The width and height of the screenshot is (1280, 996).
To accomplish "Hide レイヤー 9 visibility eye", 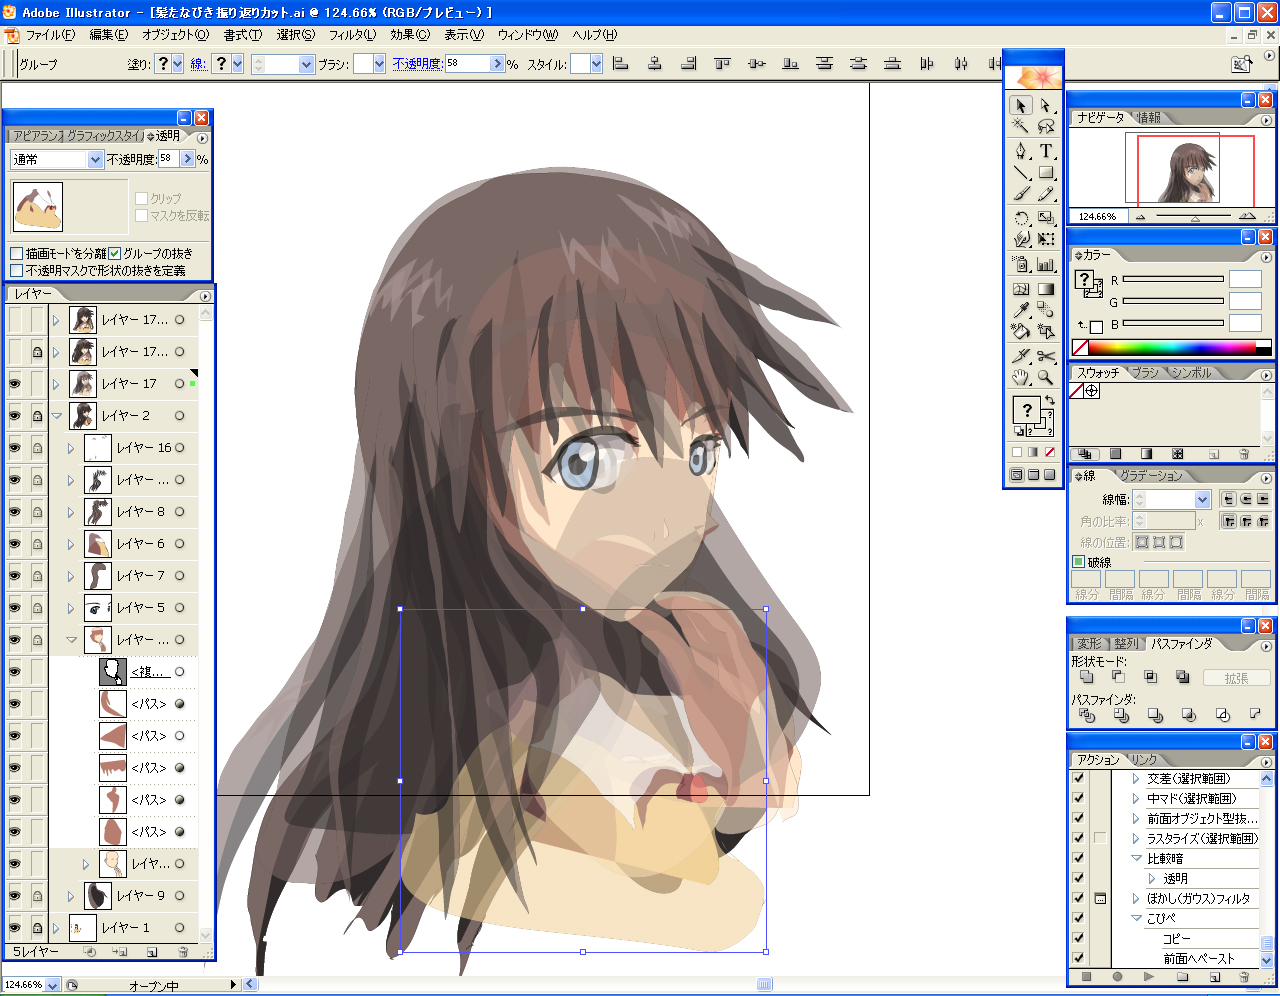I will coord(15,896).
